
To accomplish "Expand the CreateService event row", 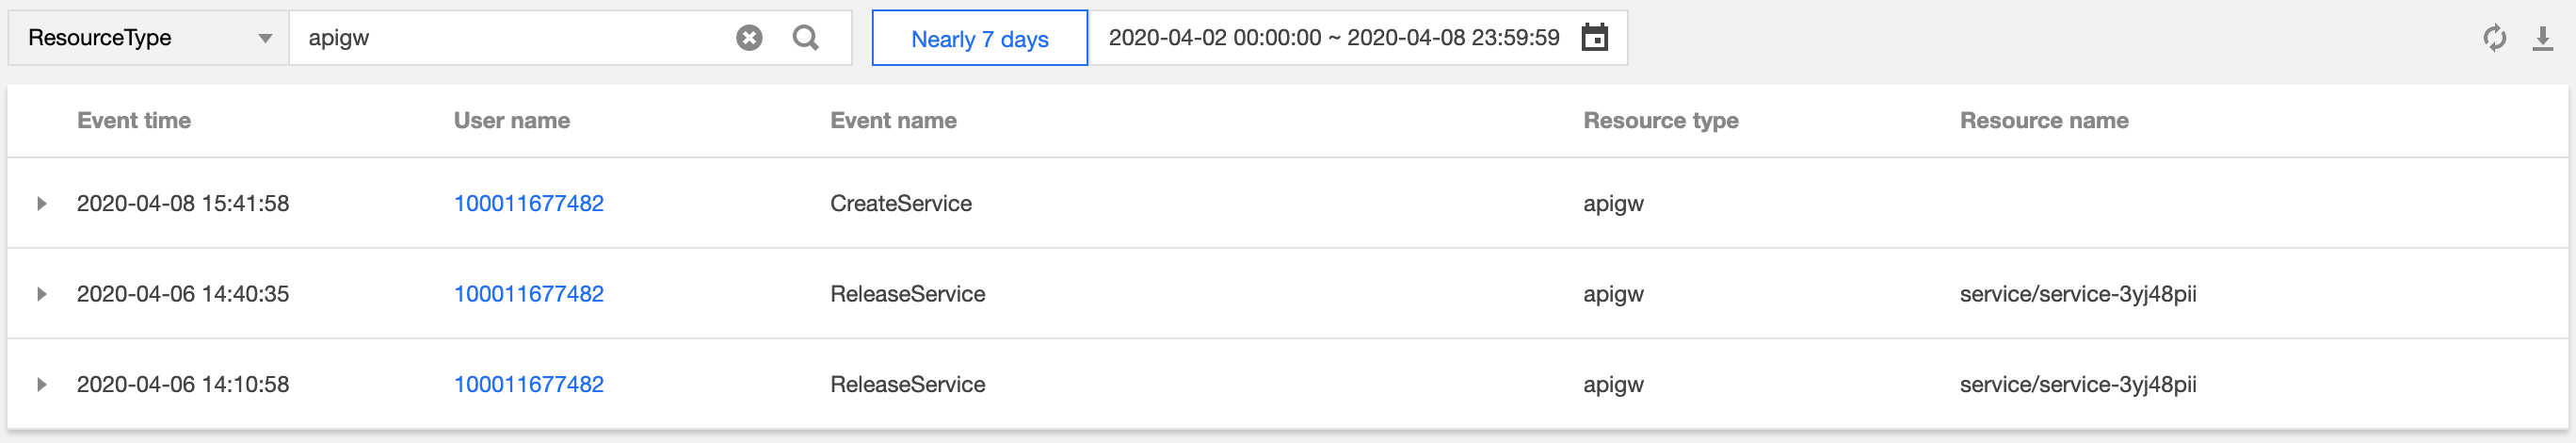I will pos(42,204).
